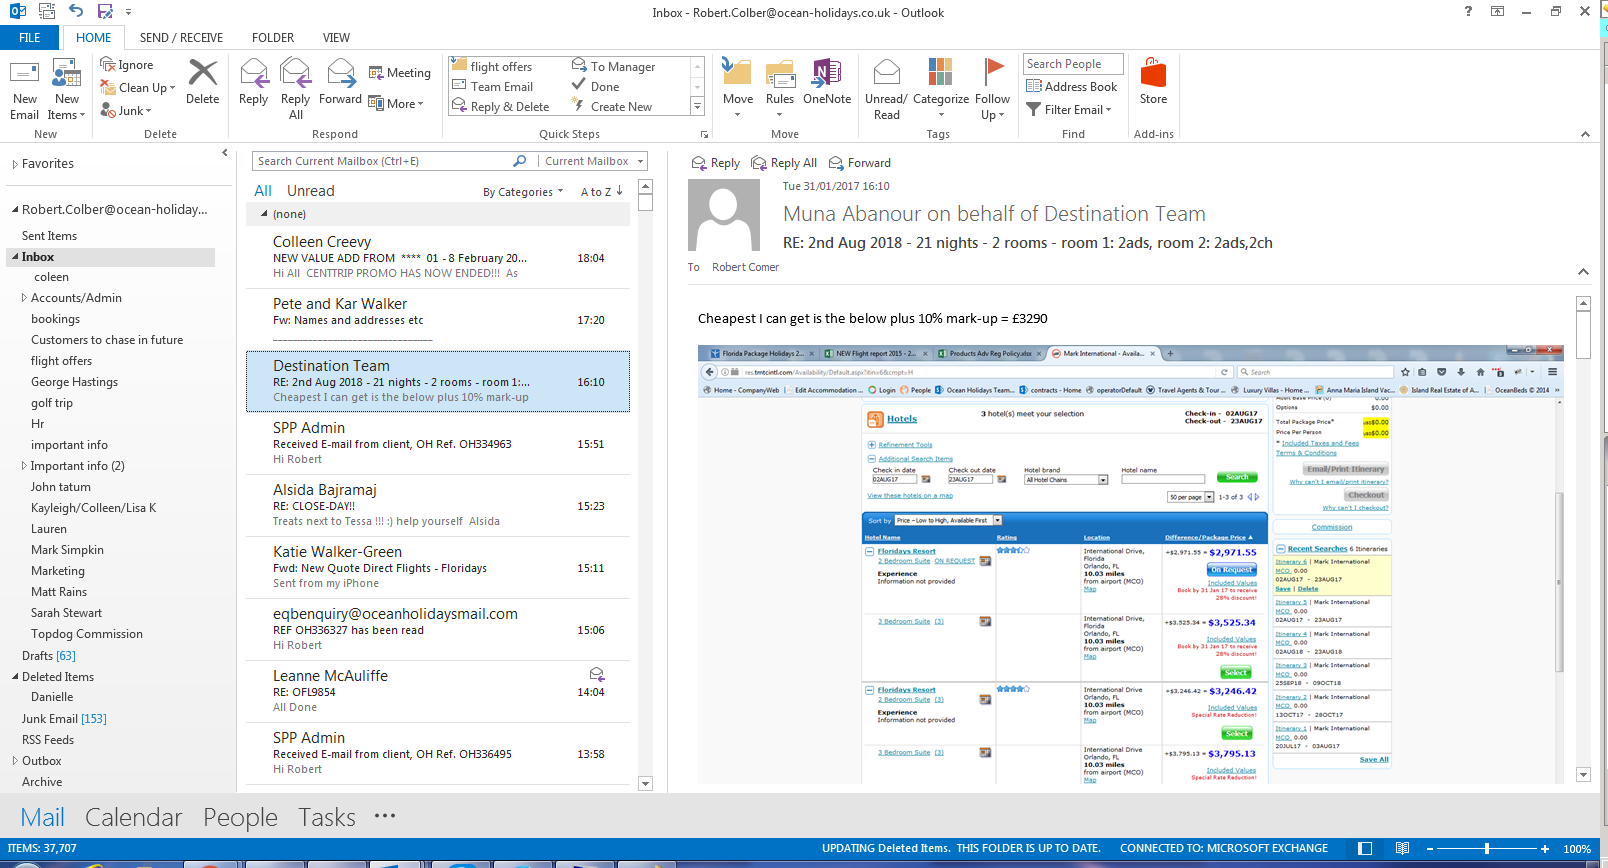Toggle A to Z sort order
Screen dimensions: 1608x868
click(x=602, y=192)
